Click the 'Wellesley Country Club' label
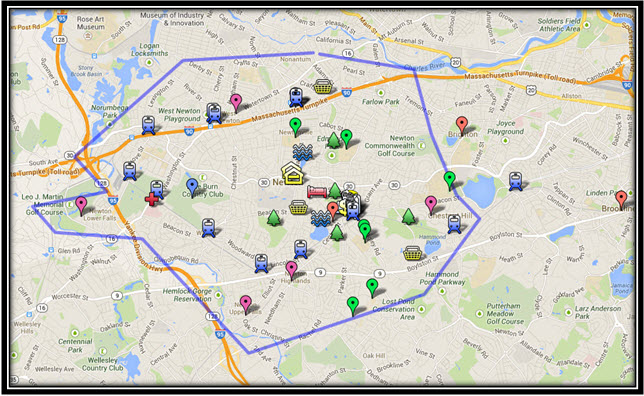This screenshot has width=644, height=396. click(x=102, y=364)
